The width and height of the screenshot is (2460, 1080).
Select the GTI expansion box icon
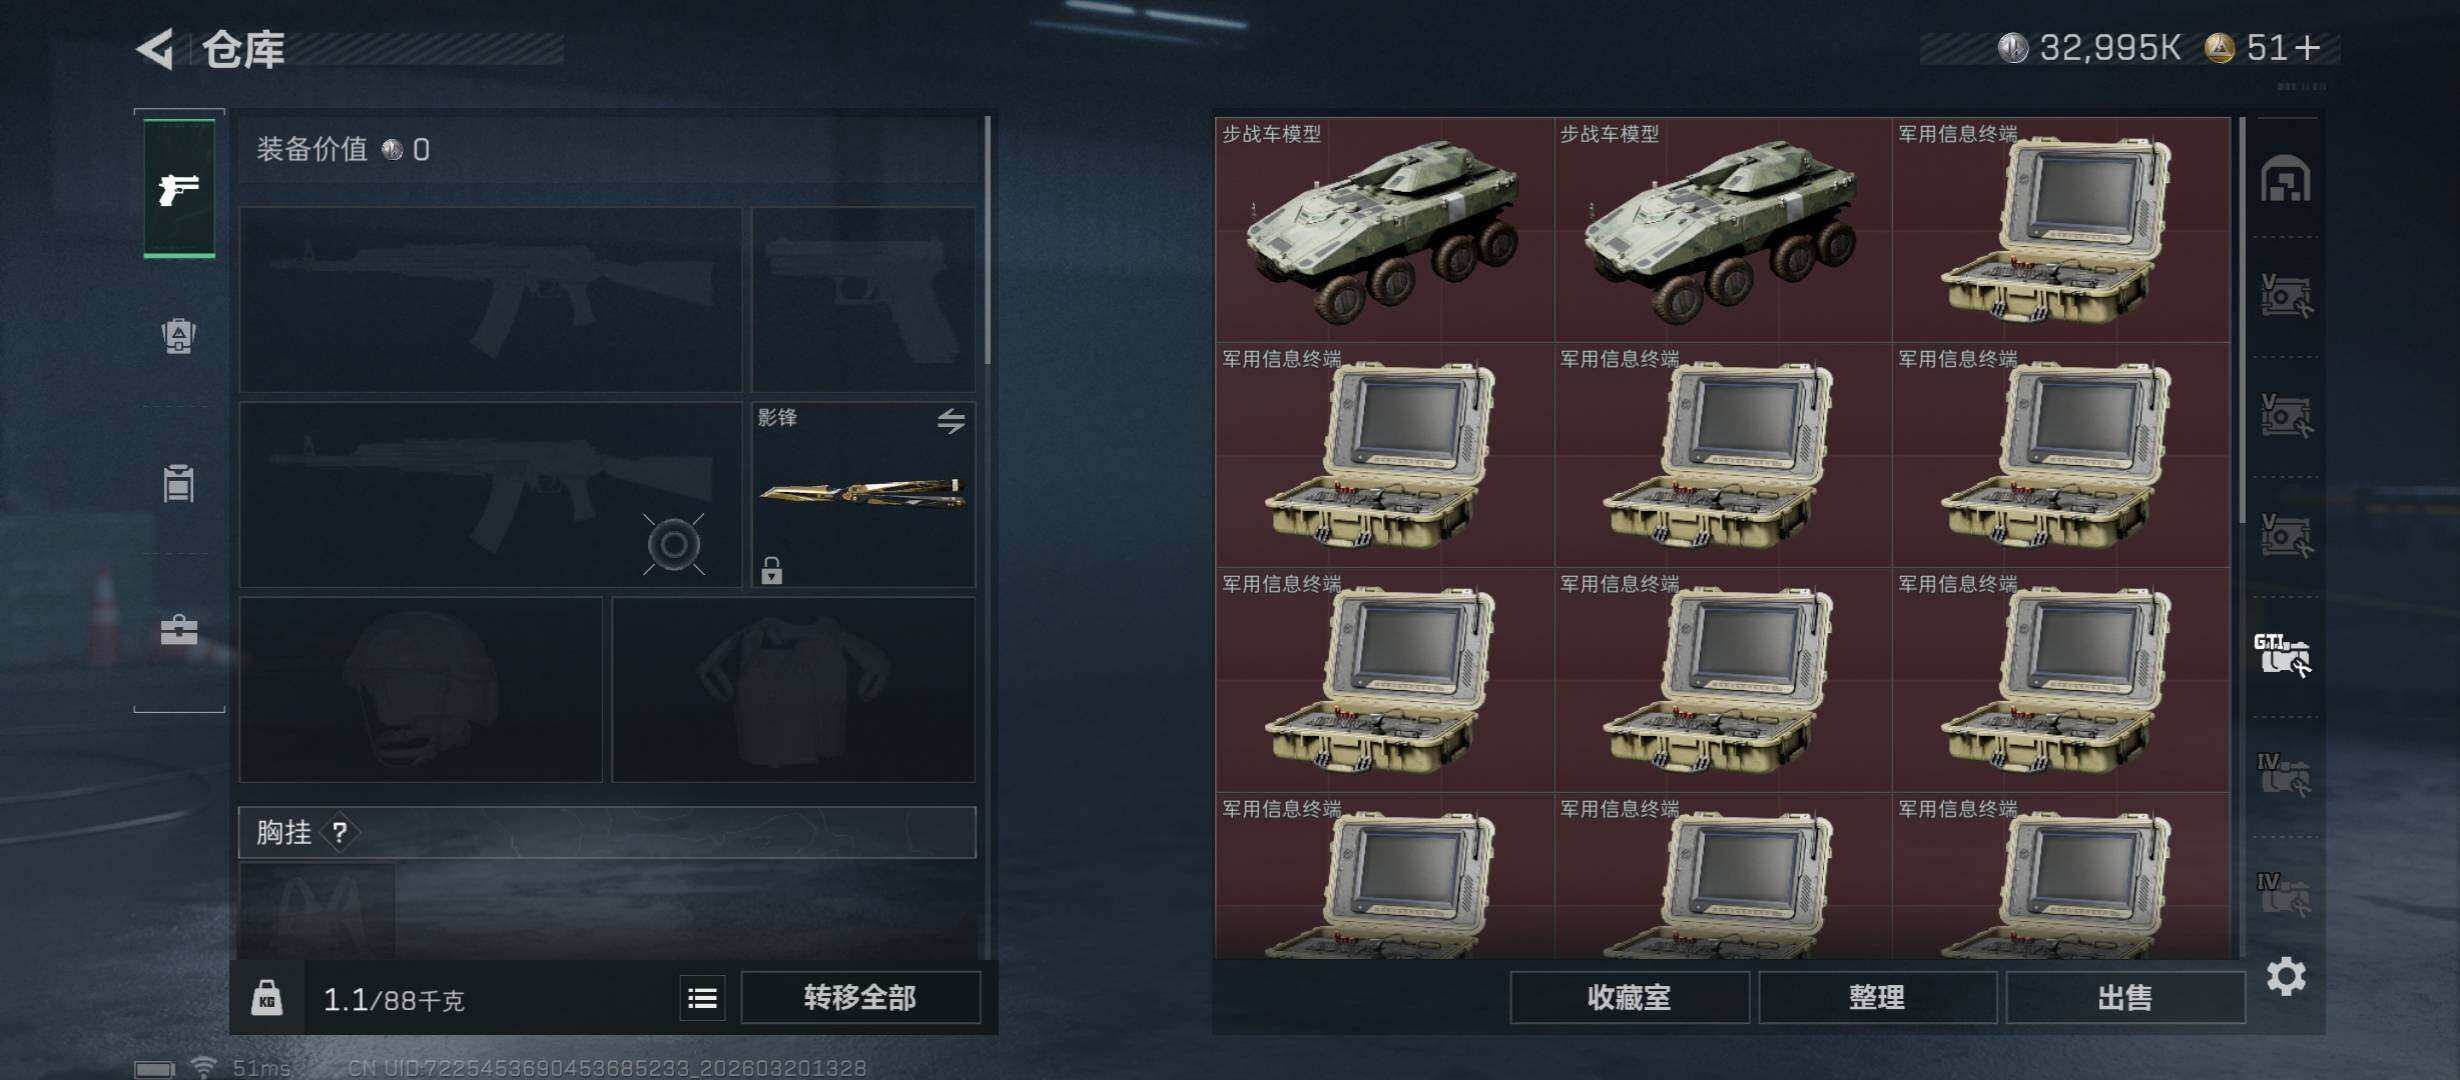[x=2283, y=655]
